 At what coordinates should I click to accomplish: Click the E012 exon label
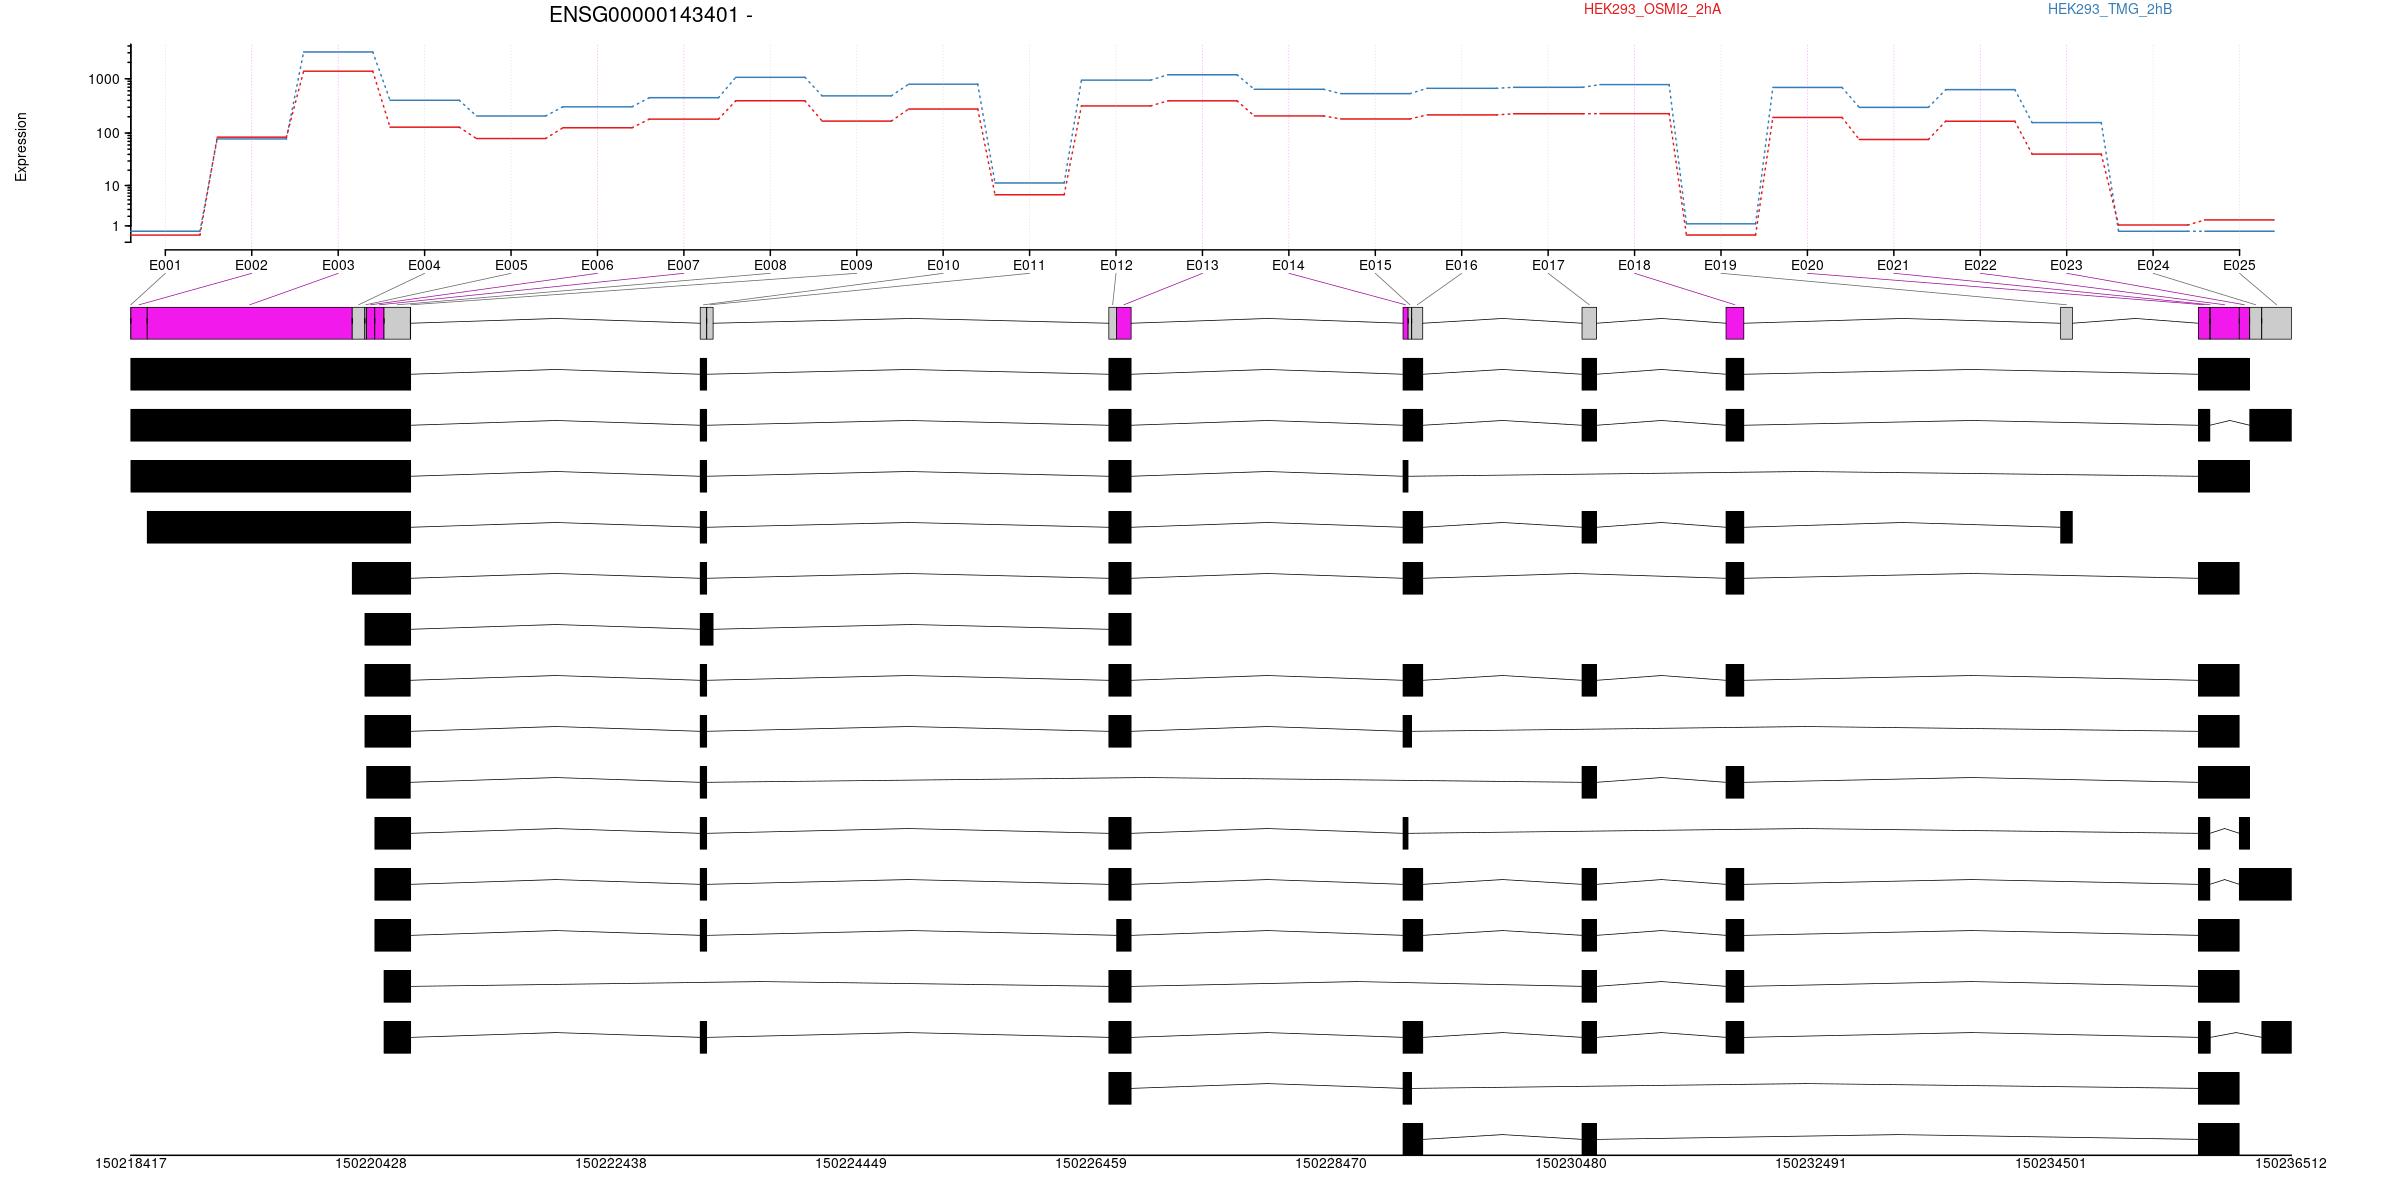(x=1116, y=266)
